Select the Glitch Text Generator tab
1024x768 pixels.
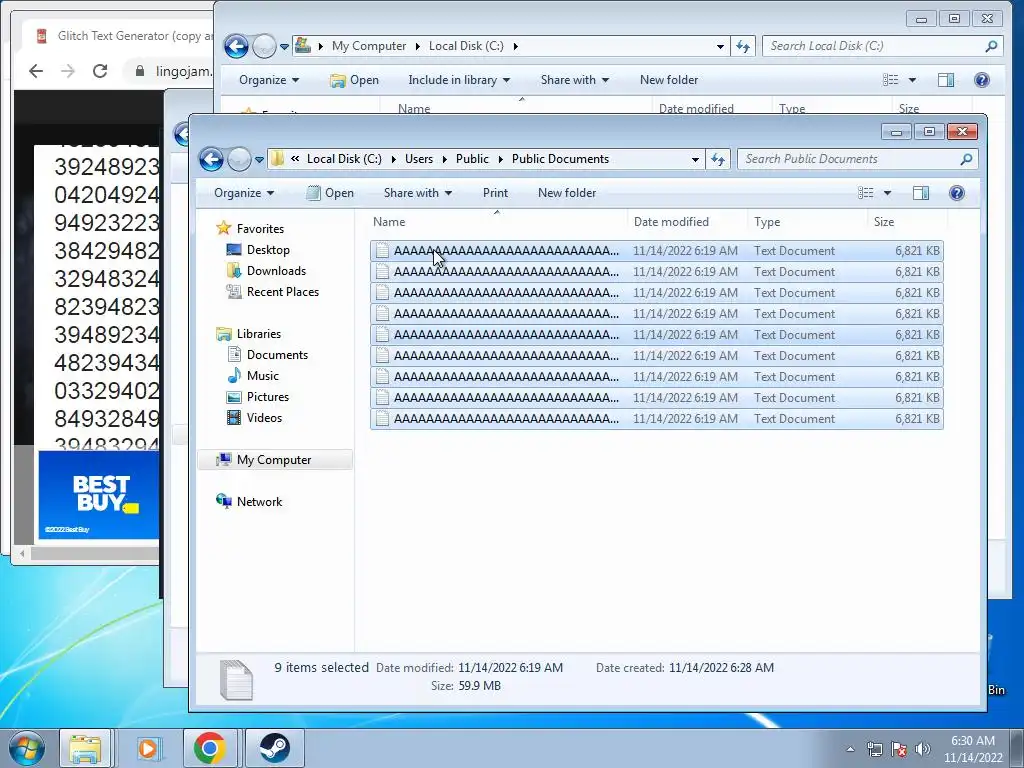[x=123, y=36]
